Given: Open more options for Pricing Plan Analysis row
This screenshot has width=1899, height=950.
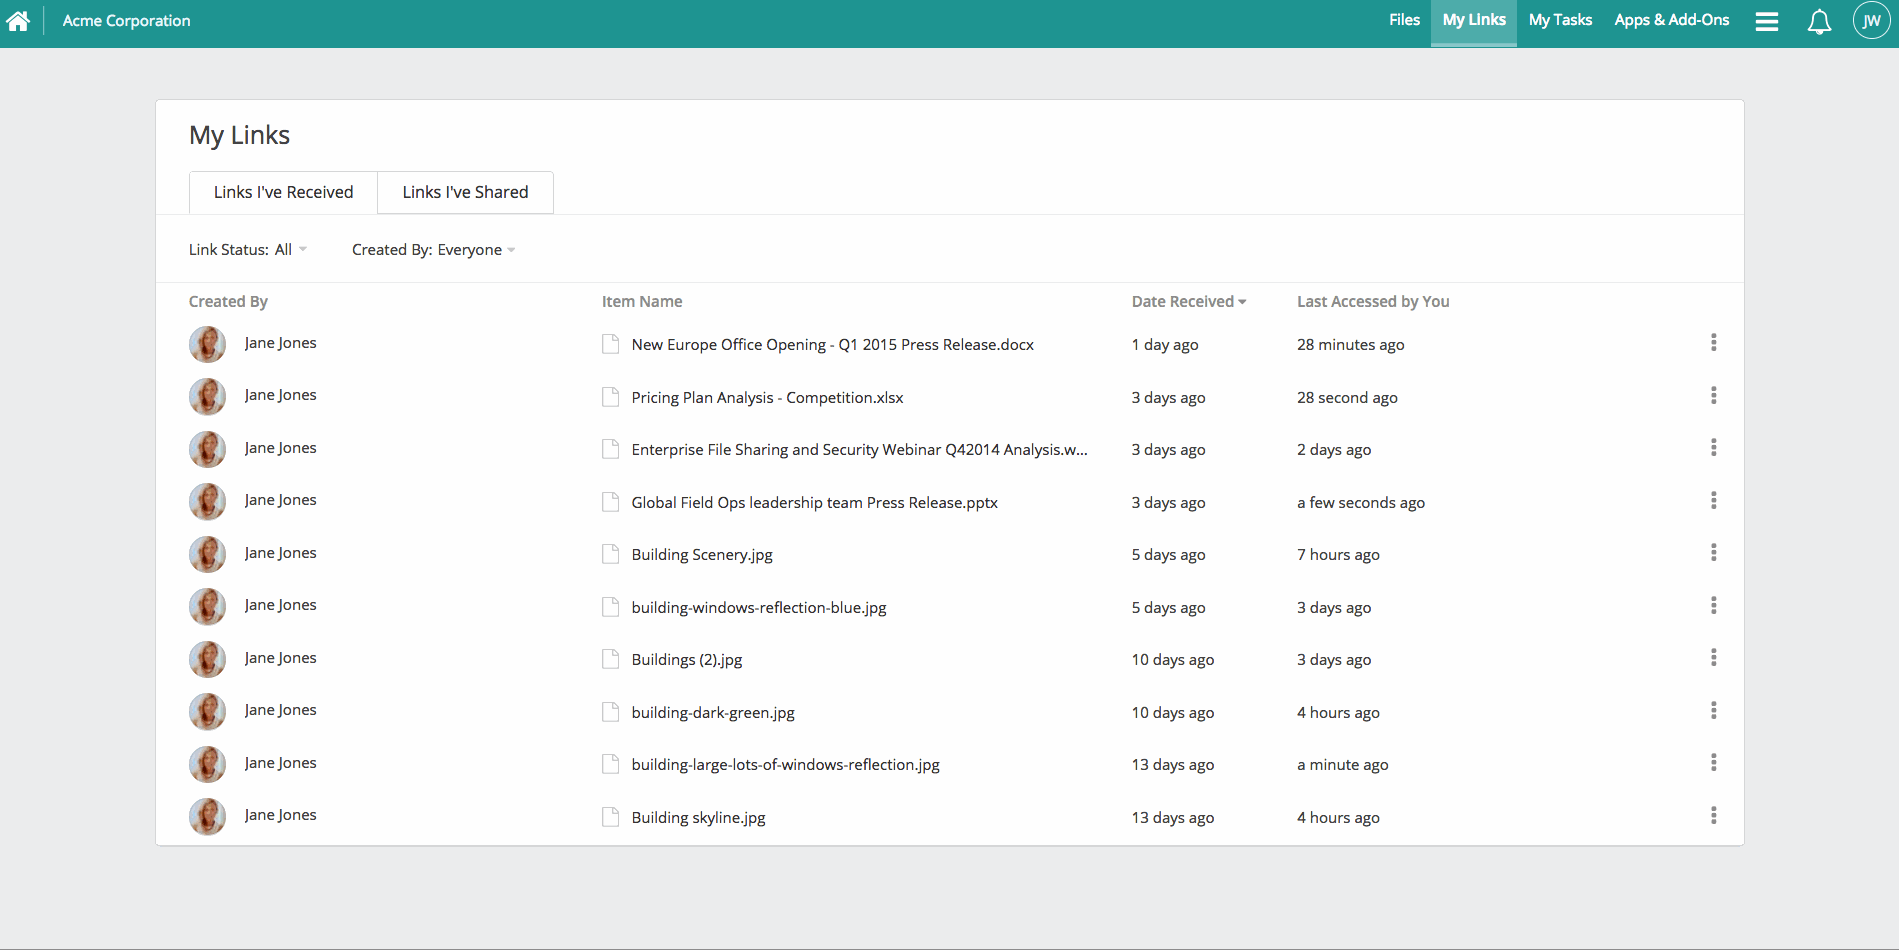Looking at the screenshot, I should pos(1713,396).
